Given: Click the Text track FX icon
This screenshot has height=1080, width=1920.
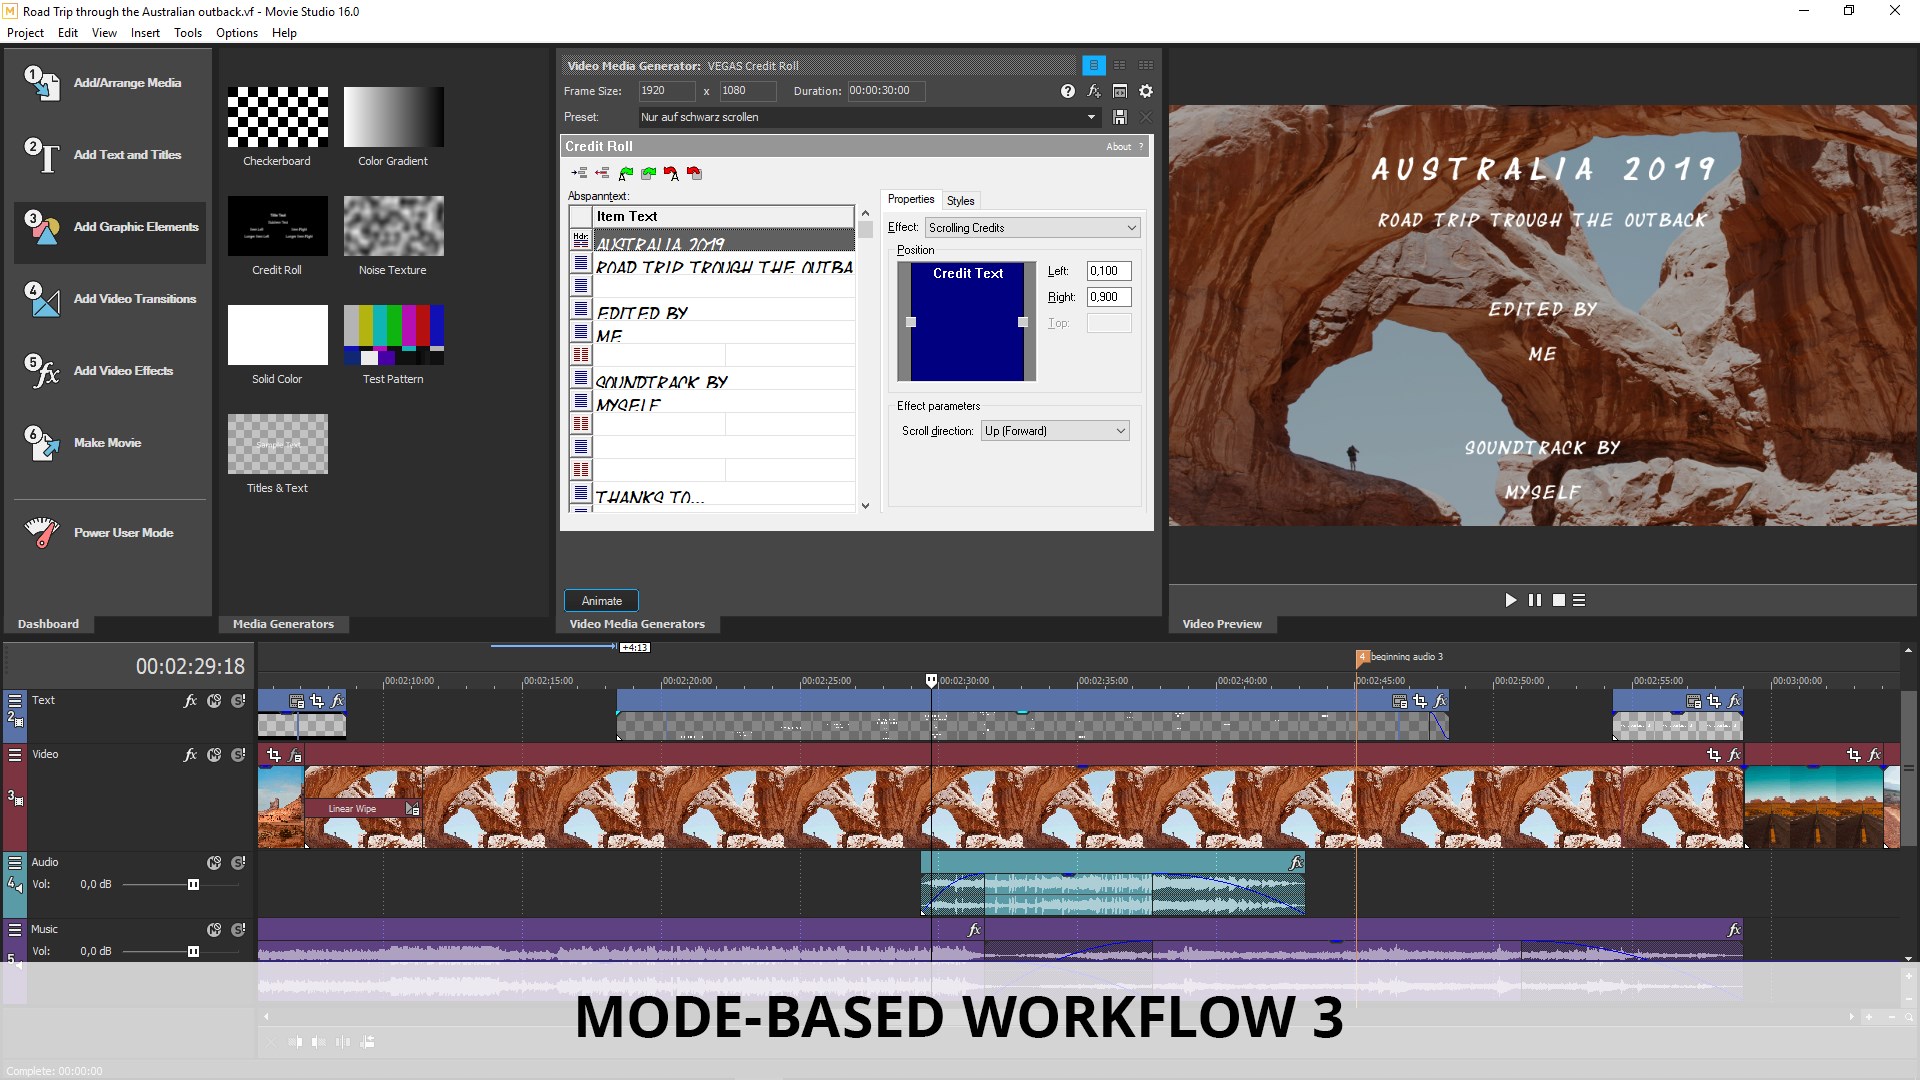Looking at the screenshot, I should (190, 701).
